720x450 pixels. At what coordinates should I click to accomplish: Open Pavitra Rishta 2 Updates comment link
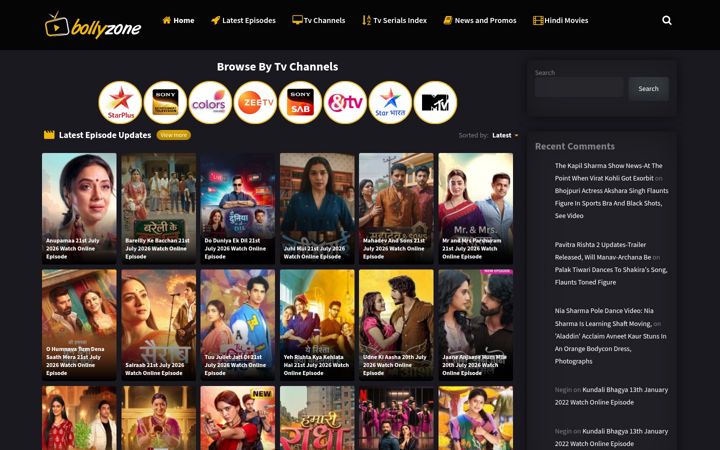(x=602, y=251)
